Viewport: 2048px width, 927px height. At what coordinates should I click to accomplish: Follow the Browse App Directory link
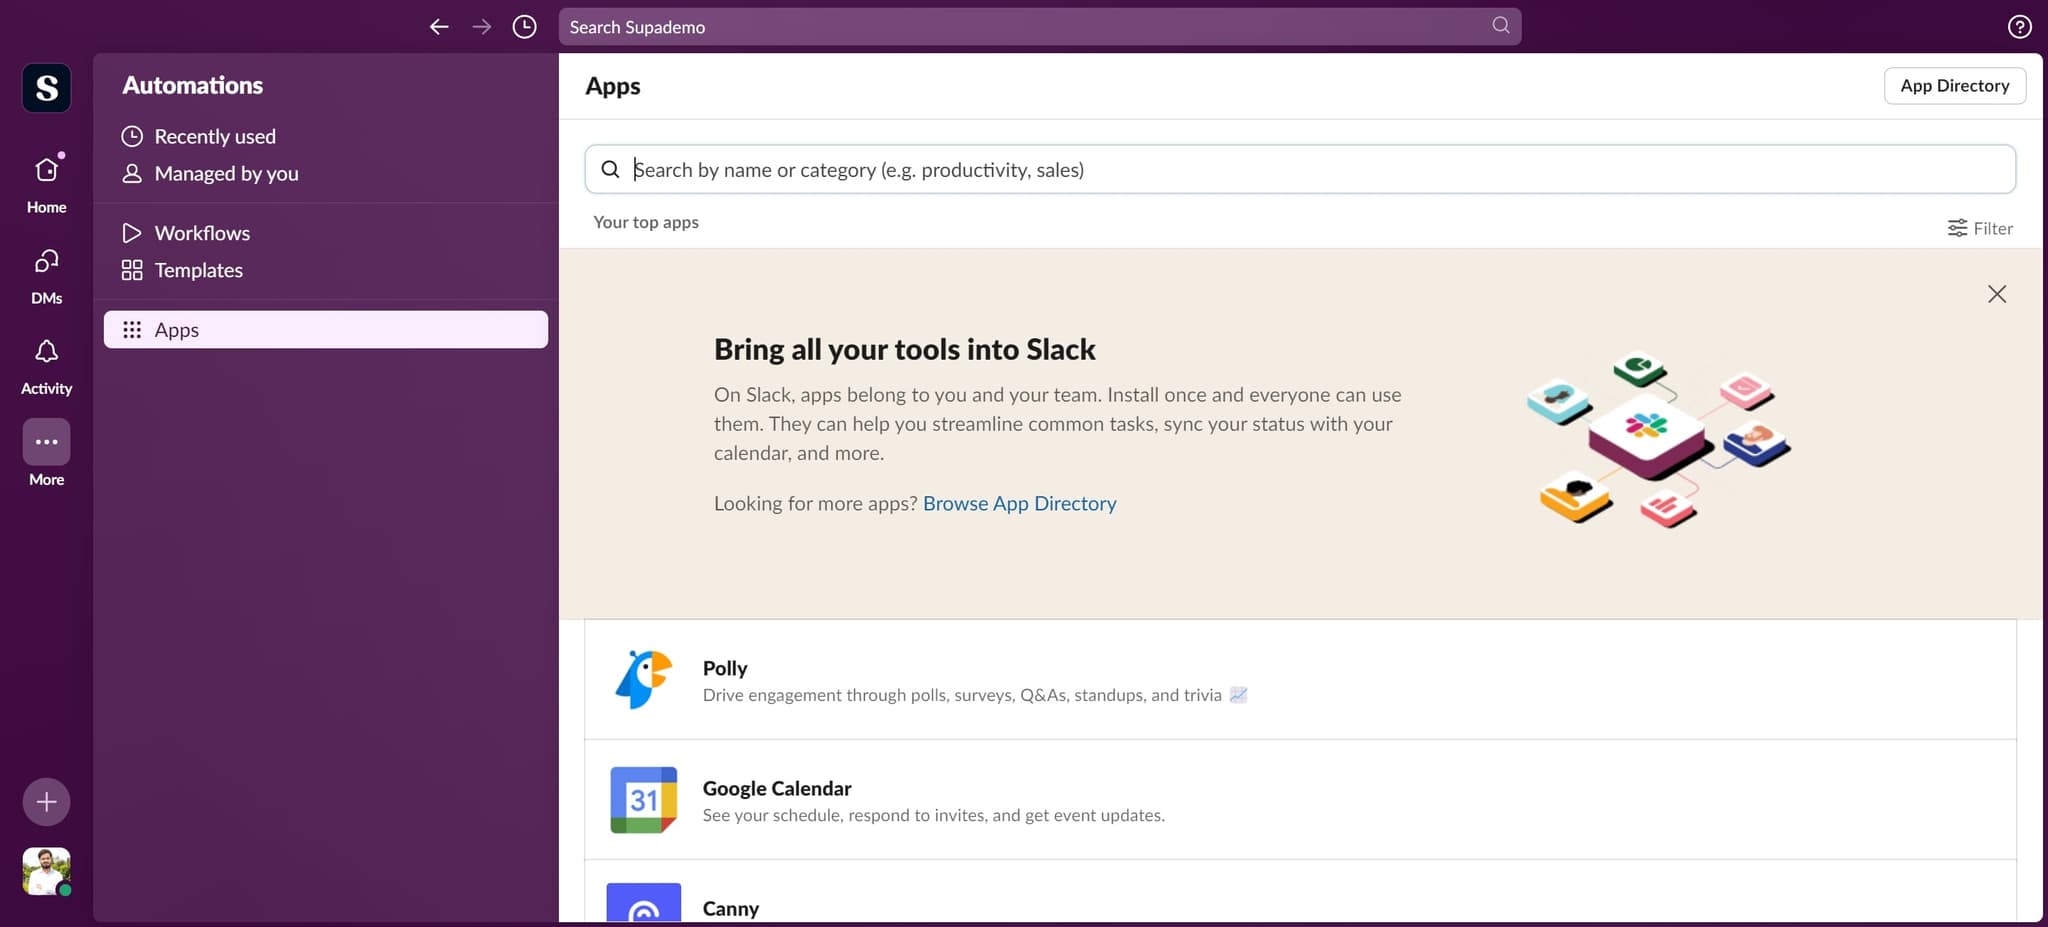coord(1019,503)
